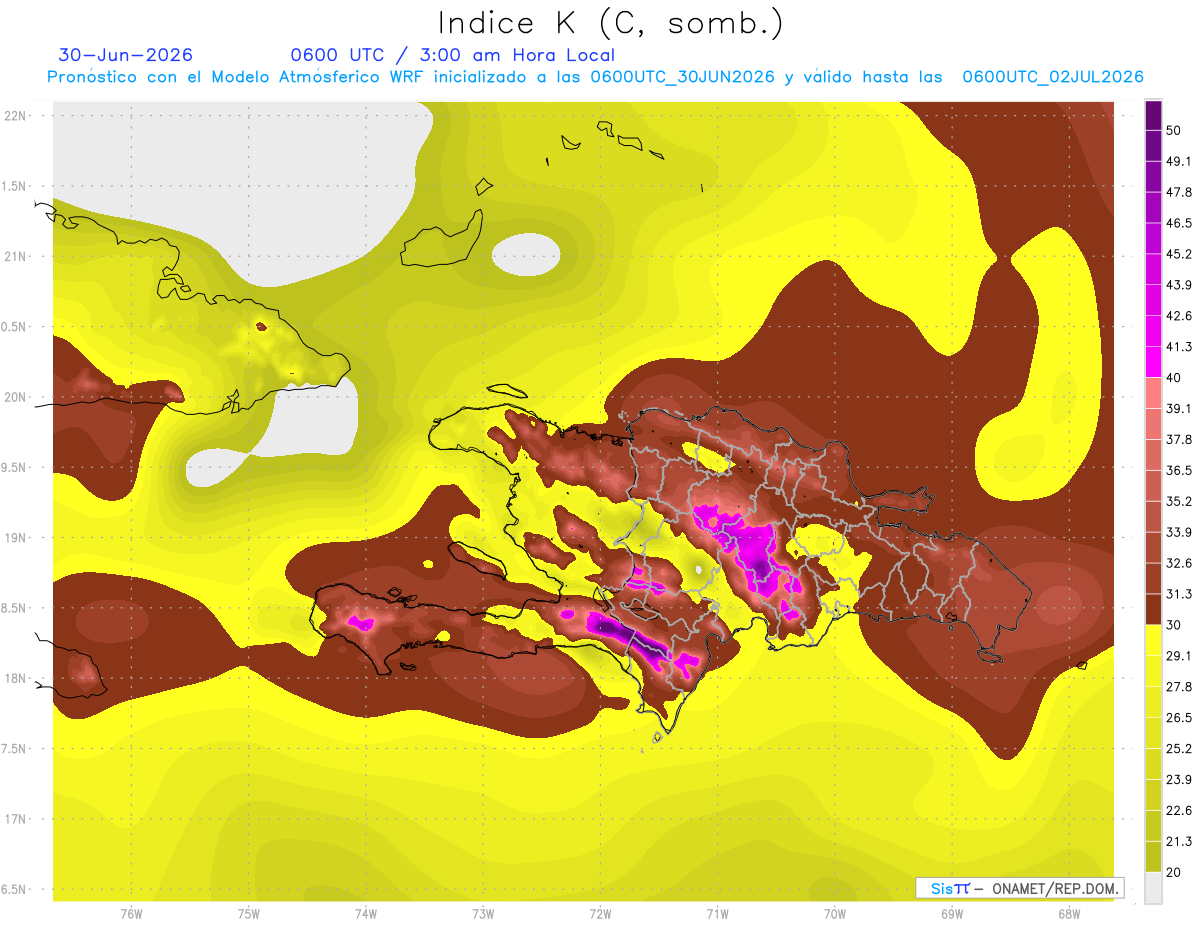Click colorbar label "26.5"
This screenshot has height=927, width=1200.
(x=1179, y=718)
